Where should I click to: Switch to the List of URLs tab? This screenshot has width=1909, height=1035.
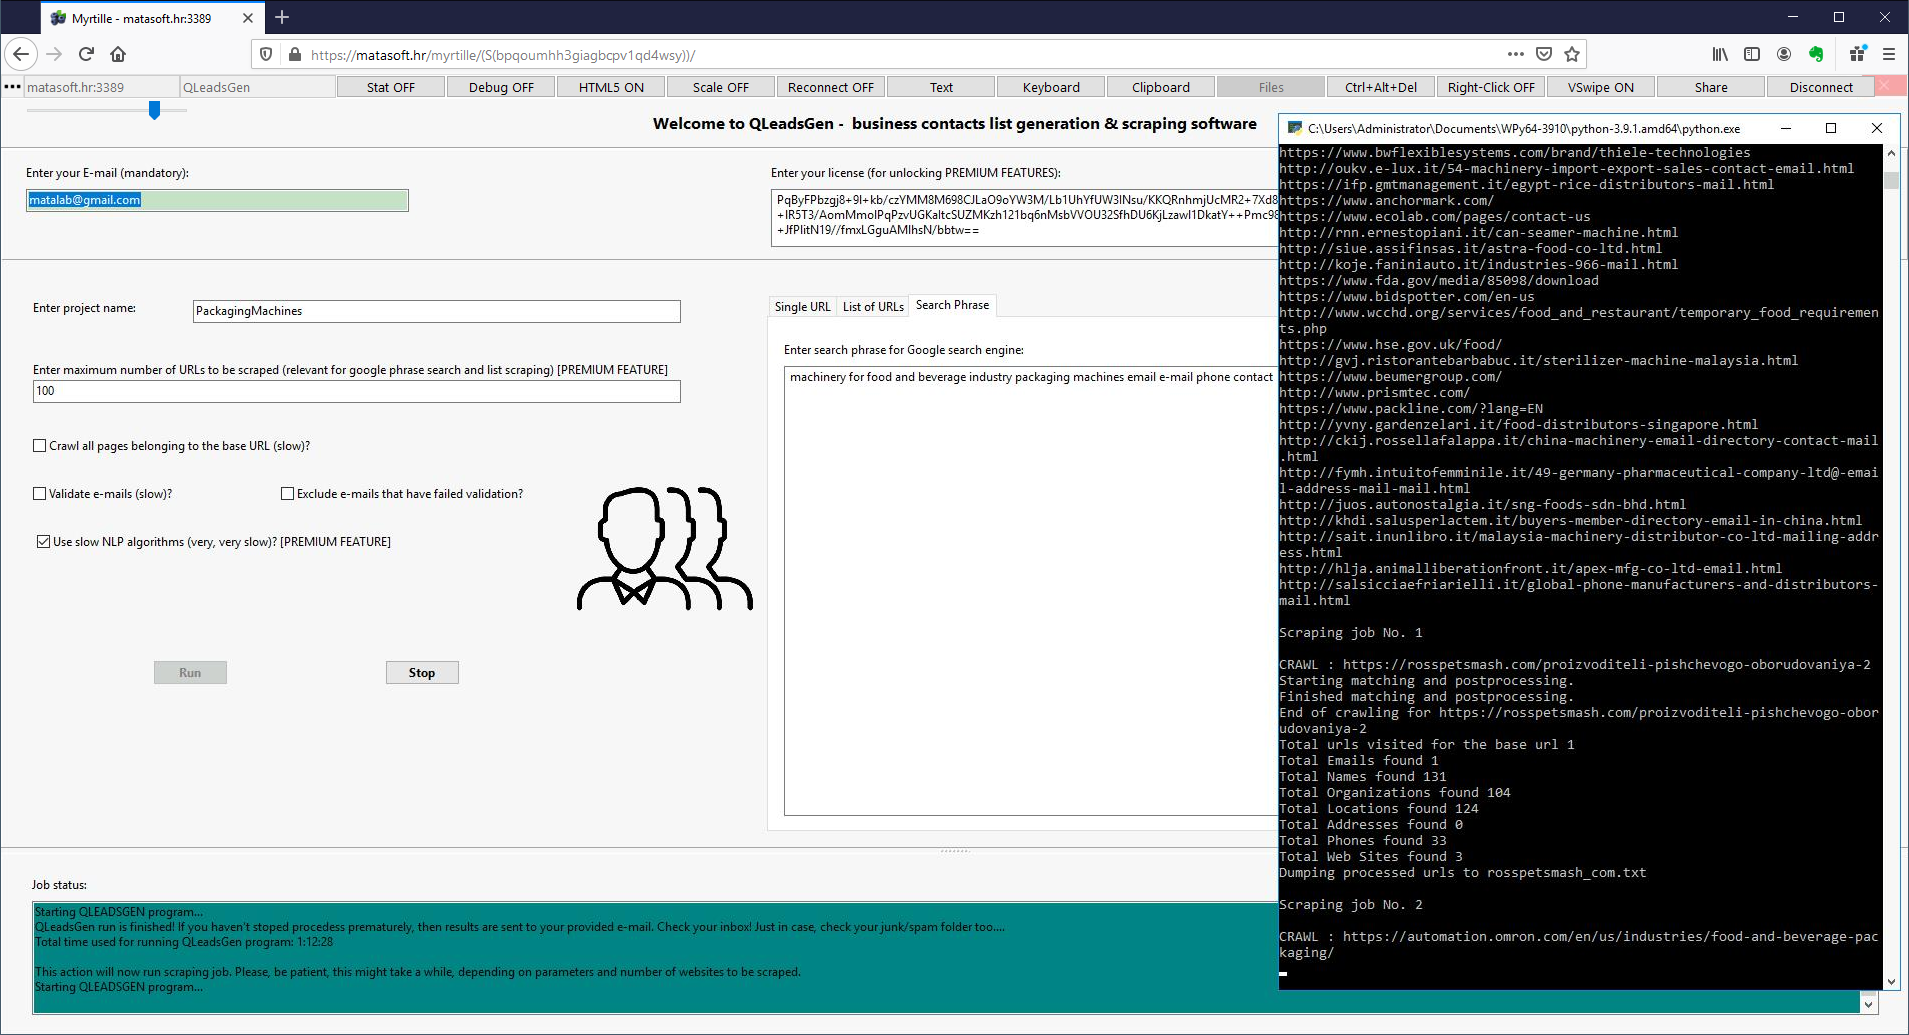pyautogui.click(x=873, y=307)
